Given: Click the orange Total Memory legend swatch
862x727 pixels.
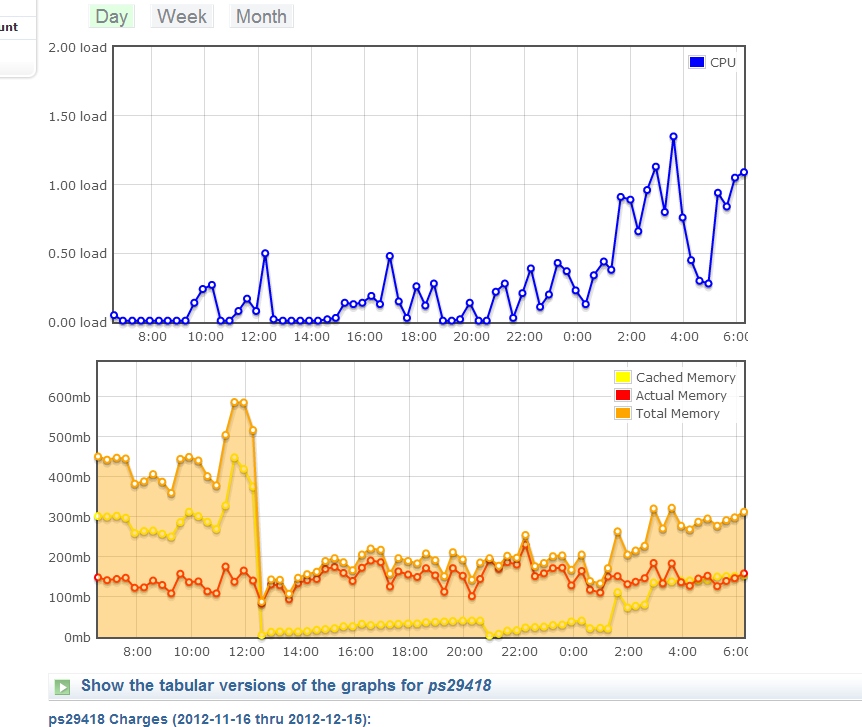Looking at the screenshot, I should point(623,414).
